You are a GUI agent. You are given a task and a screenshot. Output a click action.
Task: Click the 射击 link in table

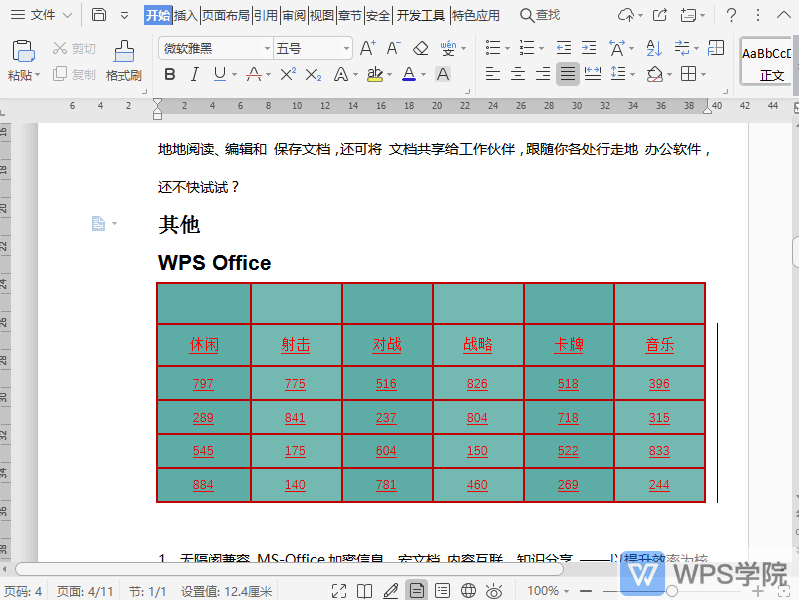click(x=296, y=345)
